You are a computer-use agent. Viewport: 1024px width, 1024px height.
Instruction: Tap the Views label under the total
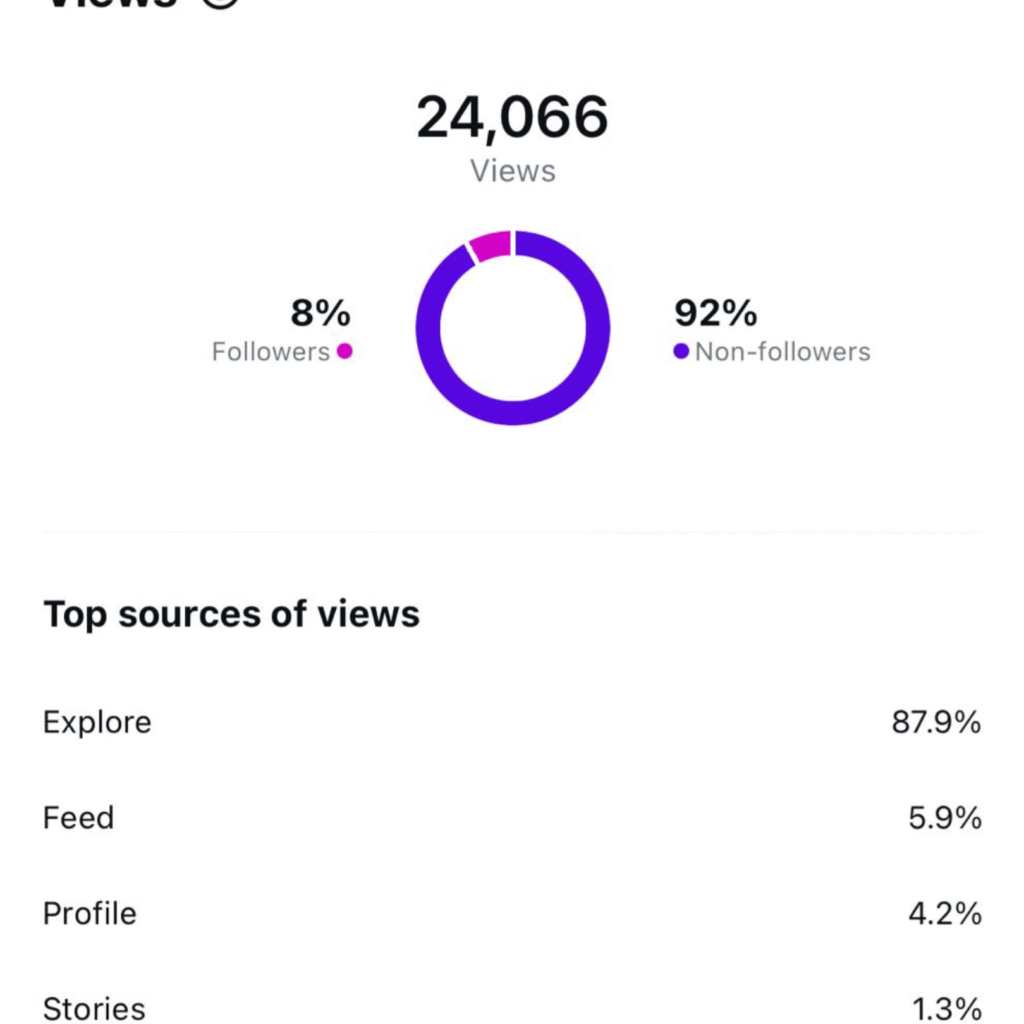(513, 171)
